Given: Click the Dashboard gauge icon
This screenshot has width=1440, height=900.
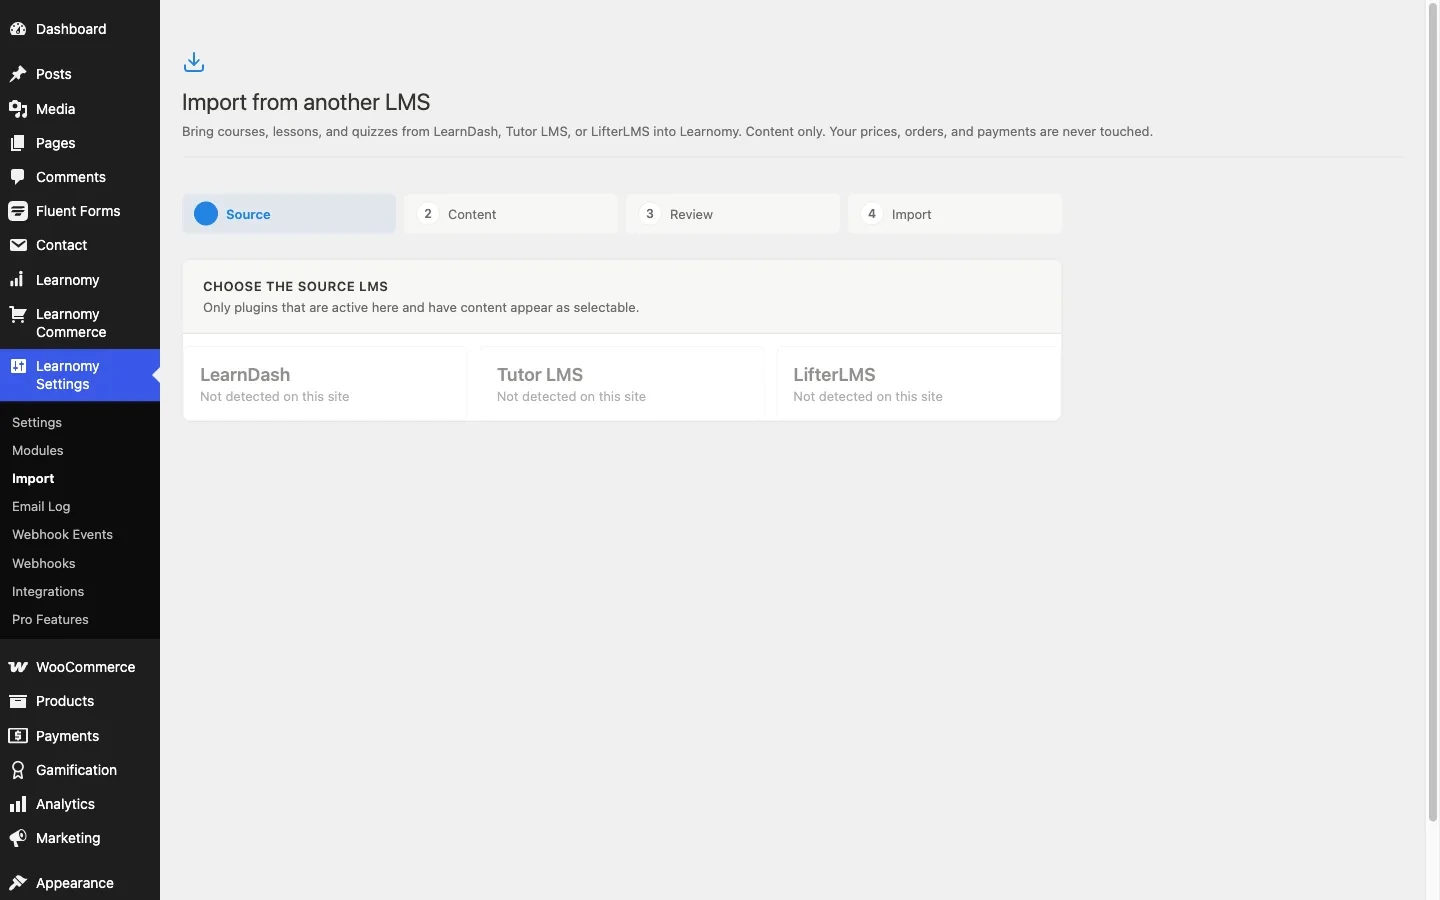Looking at the screenshot, I should [x=18, y=29].
